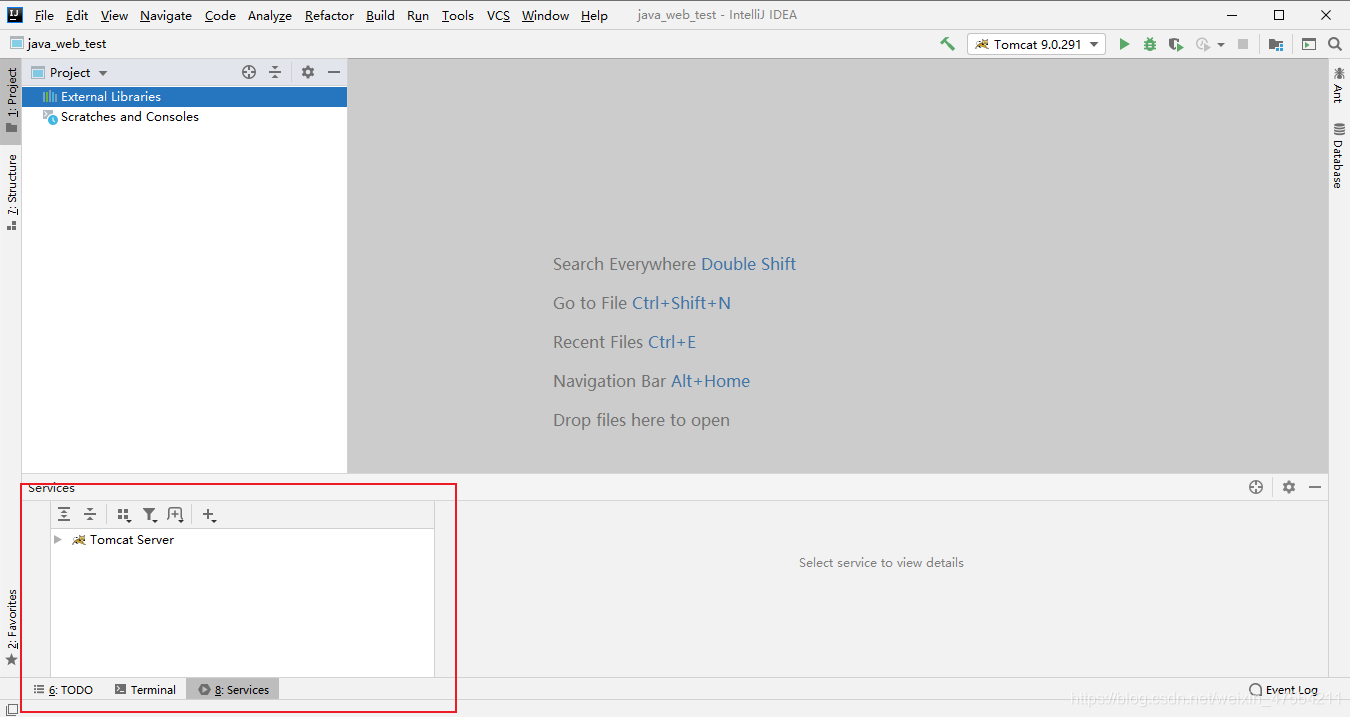Open the Help menu

[x=594, y=15]
